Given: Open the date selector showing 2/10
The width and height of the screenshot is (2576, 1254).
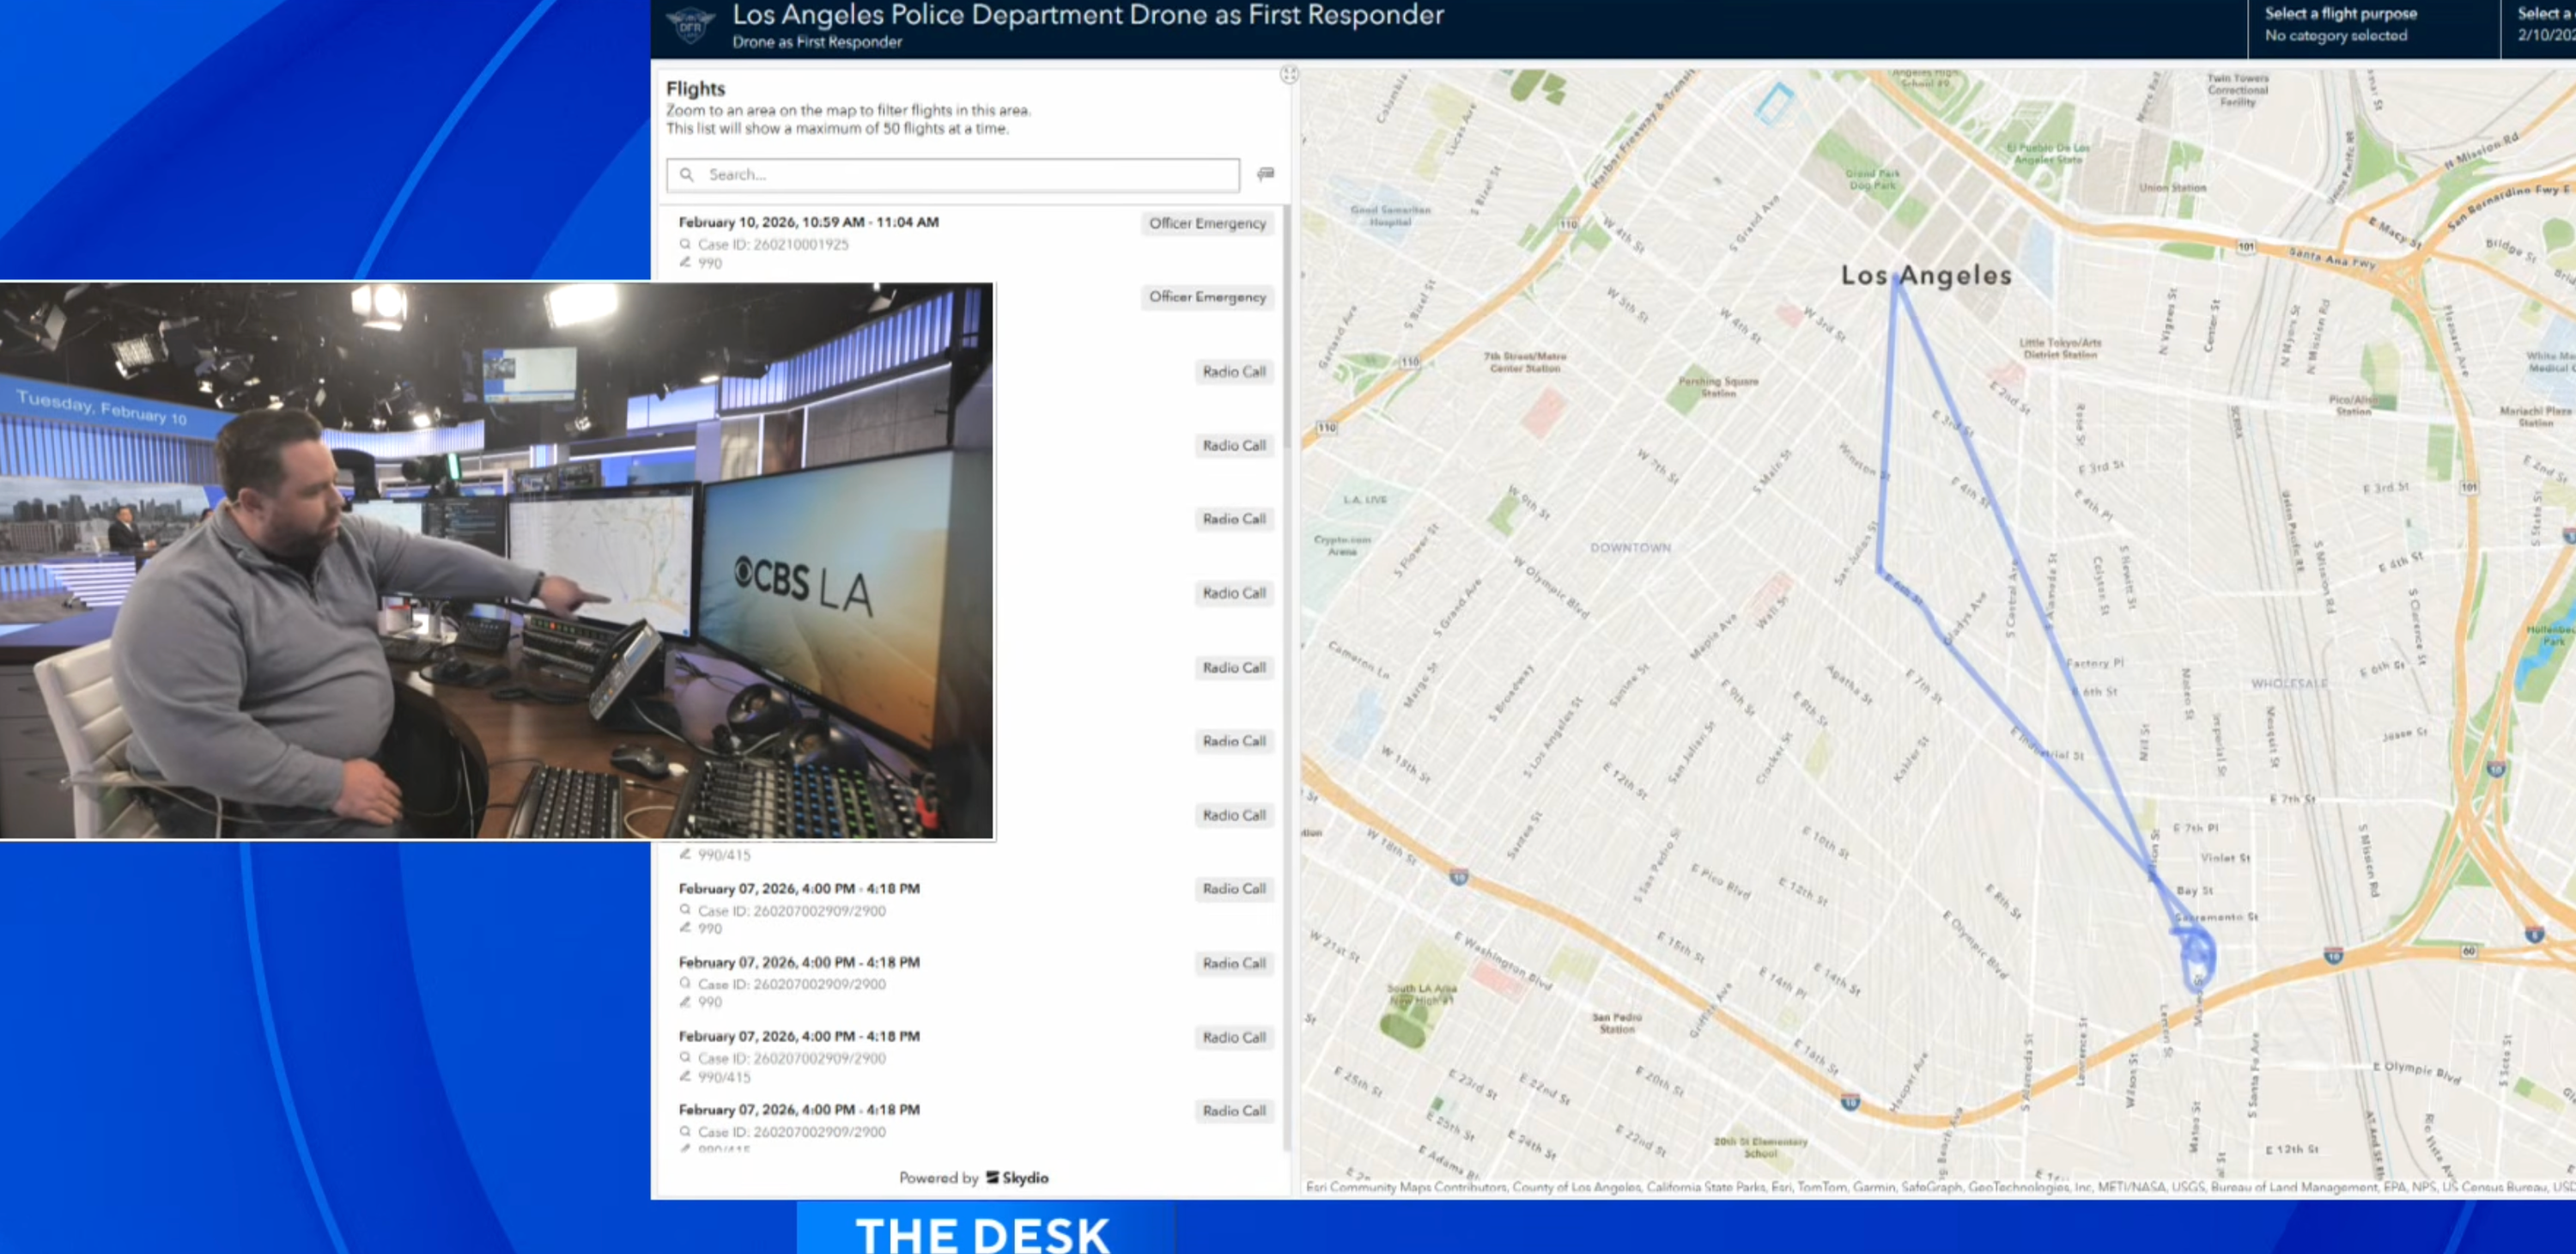Looking at the screenshot, I should [2540, 25].
